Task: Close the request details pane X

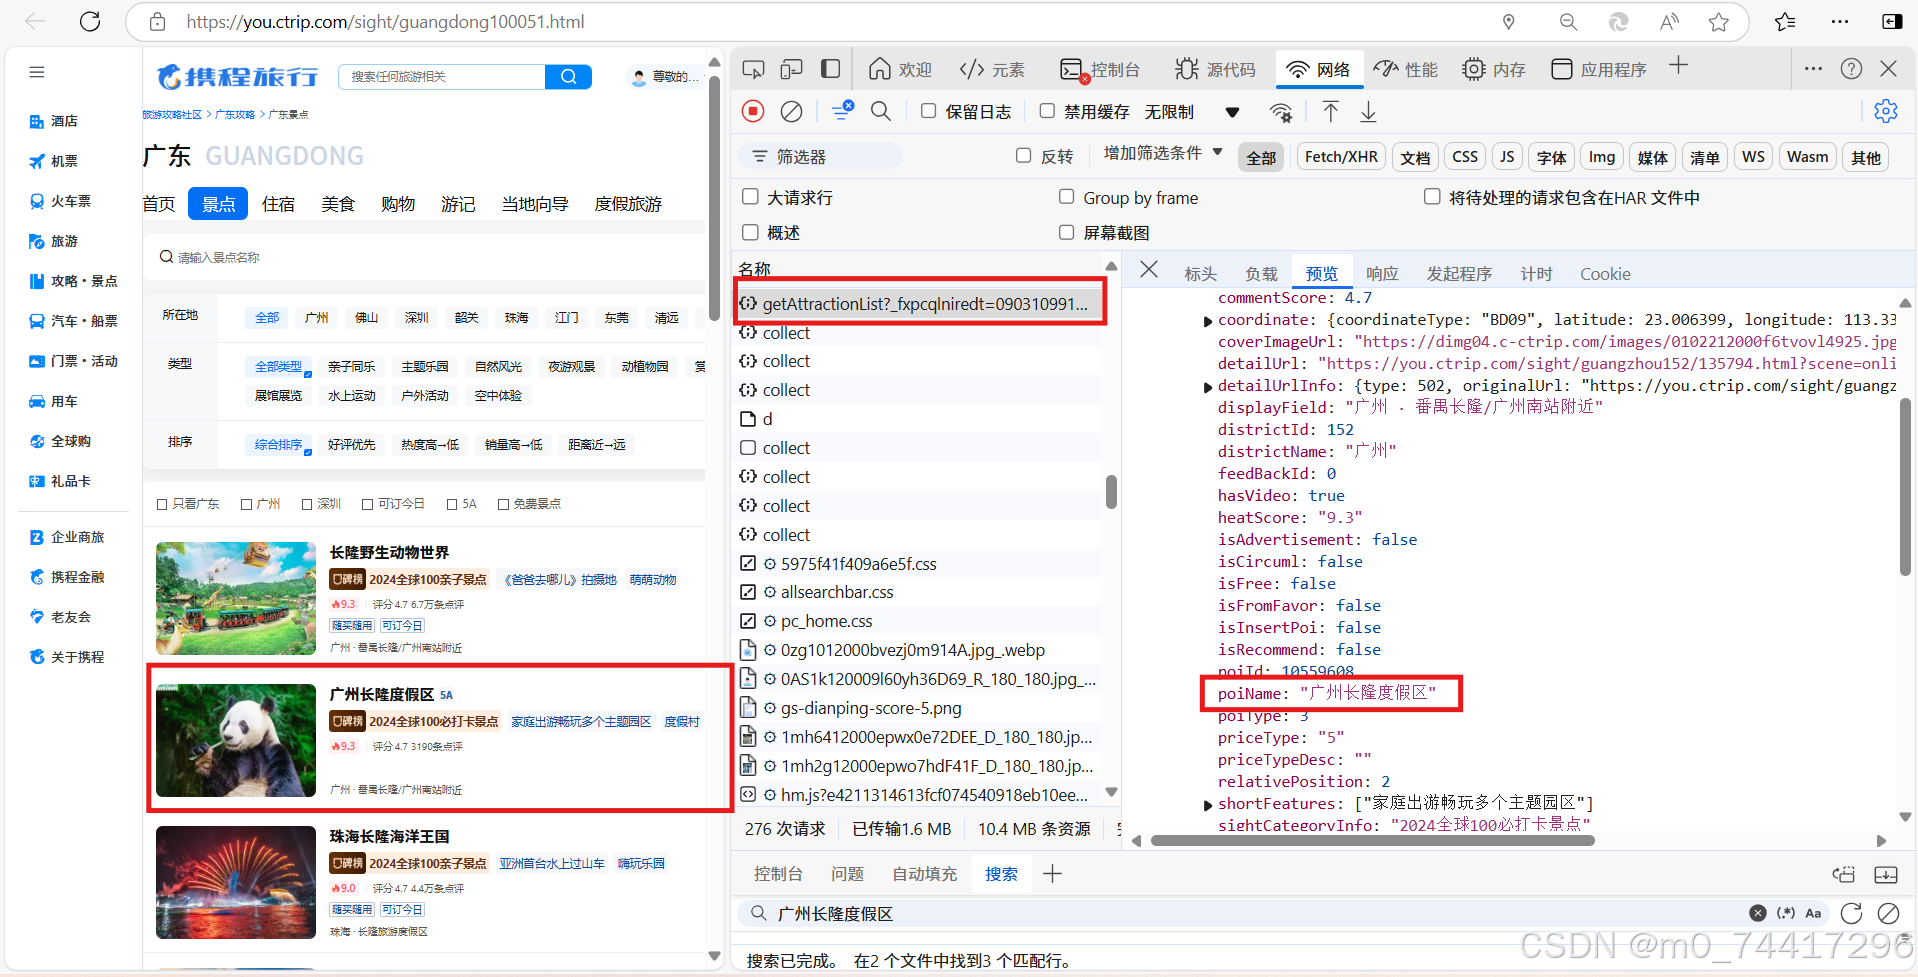Action: click(x=1149, y=270)
